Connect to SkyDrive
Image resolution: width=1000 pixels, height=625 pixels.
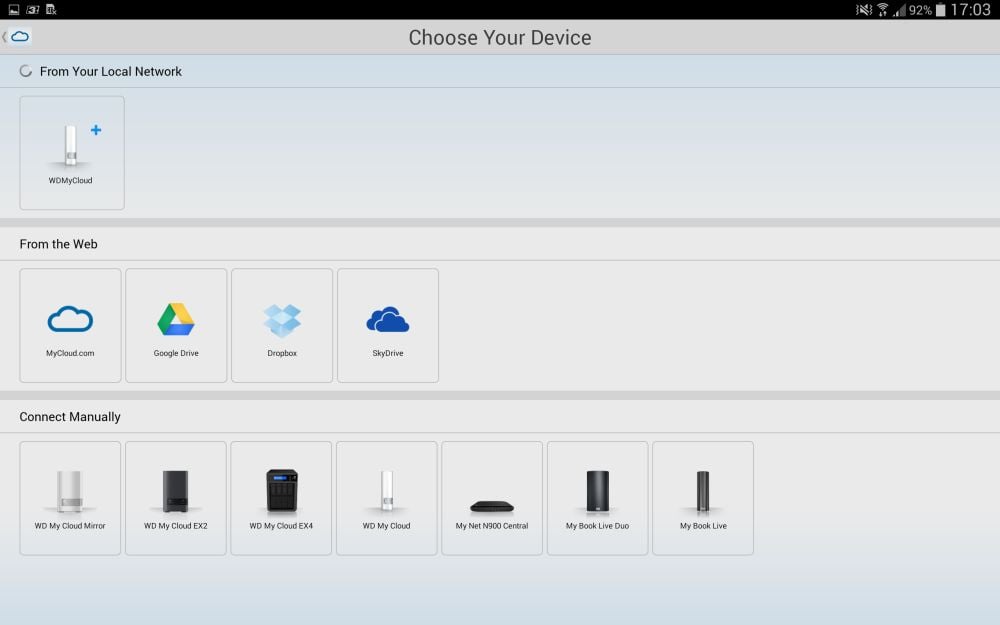click(x=388, y=325)
